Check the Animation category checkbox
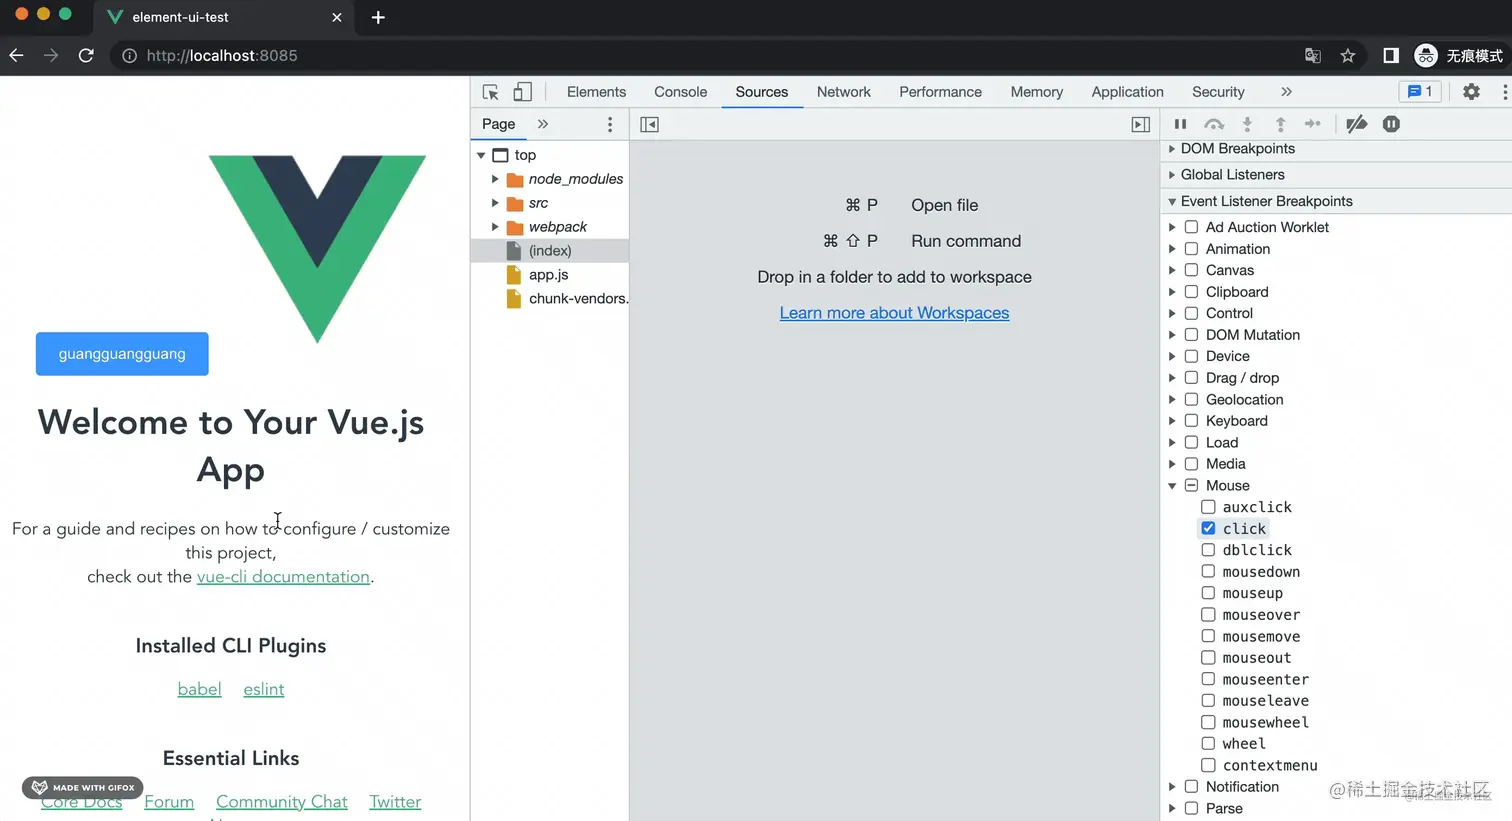Screen dimensions: 1512x821 click(x=1191, y=249)
